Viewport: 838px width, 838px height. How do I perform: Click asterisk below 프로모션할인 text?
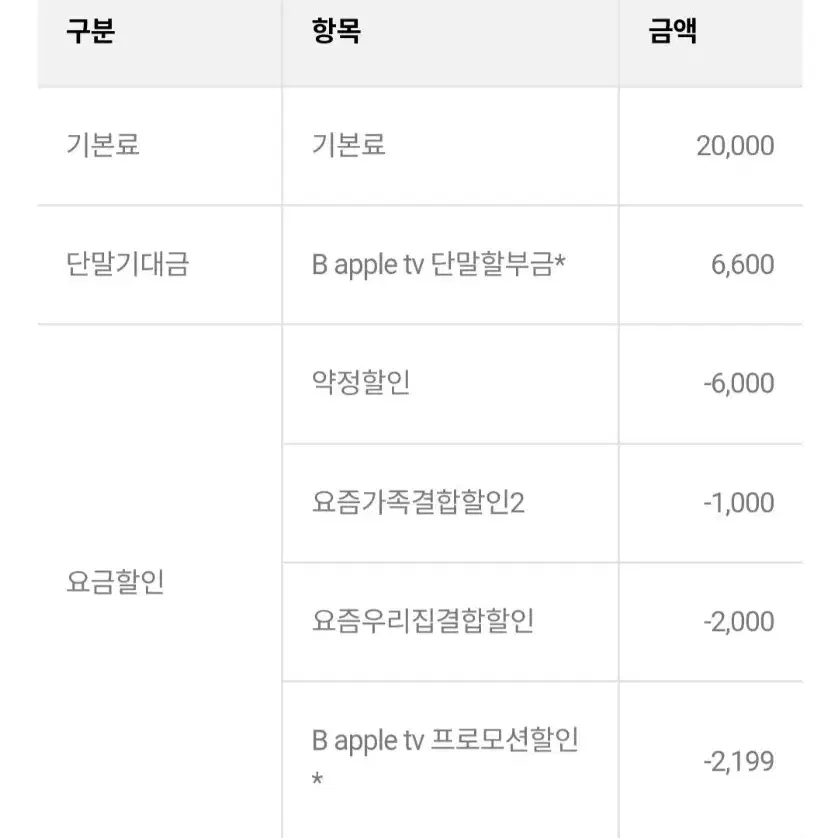(317, 779)
